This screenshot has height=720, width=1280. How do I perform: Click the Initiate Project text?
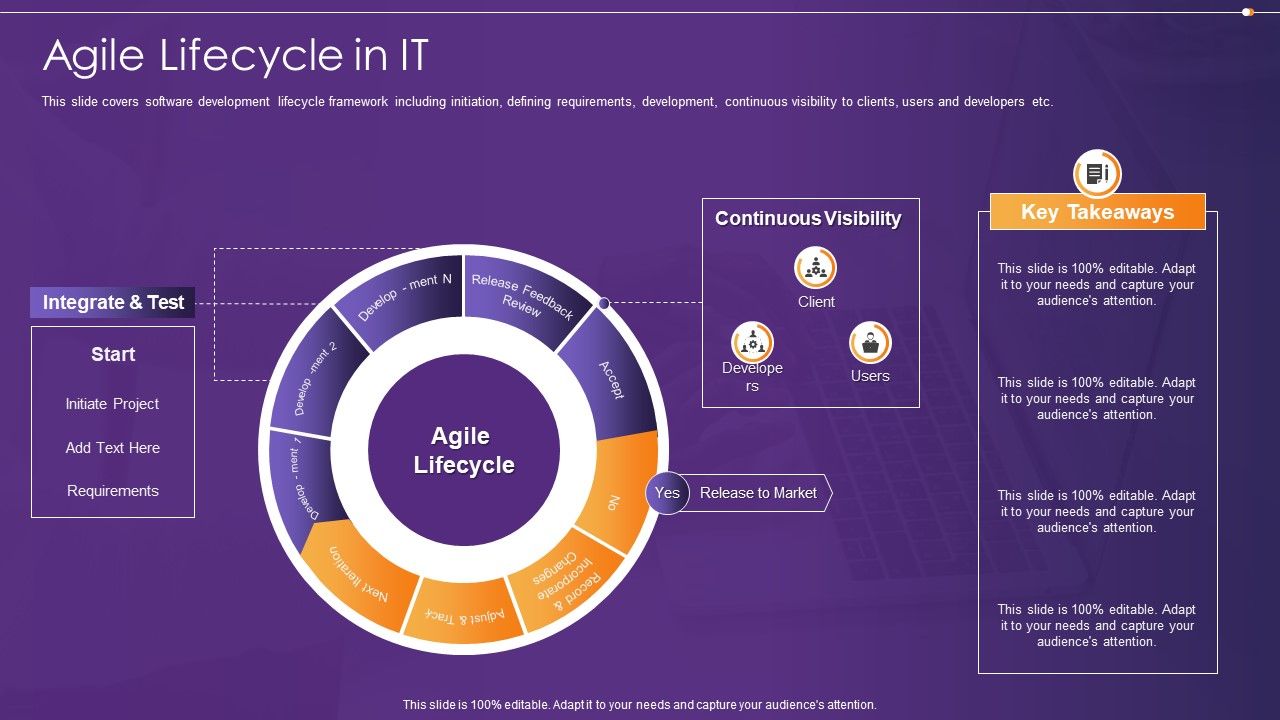112,404
